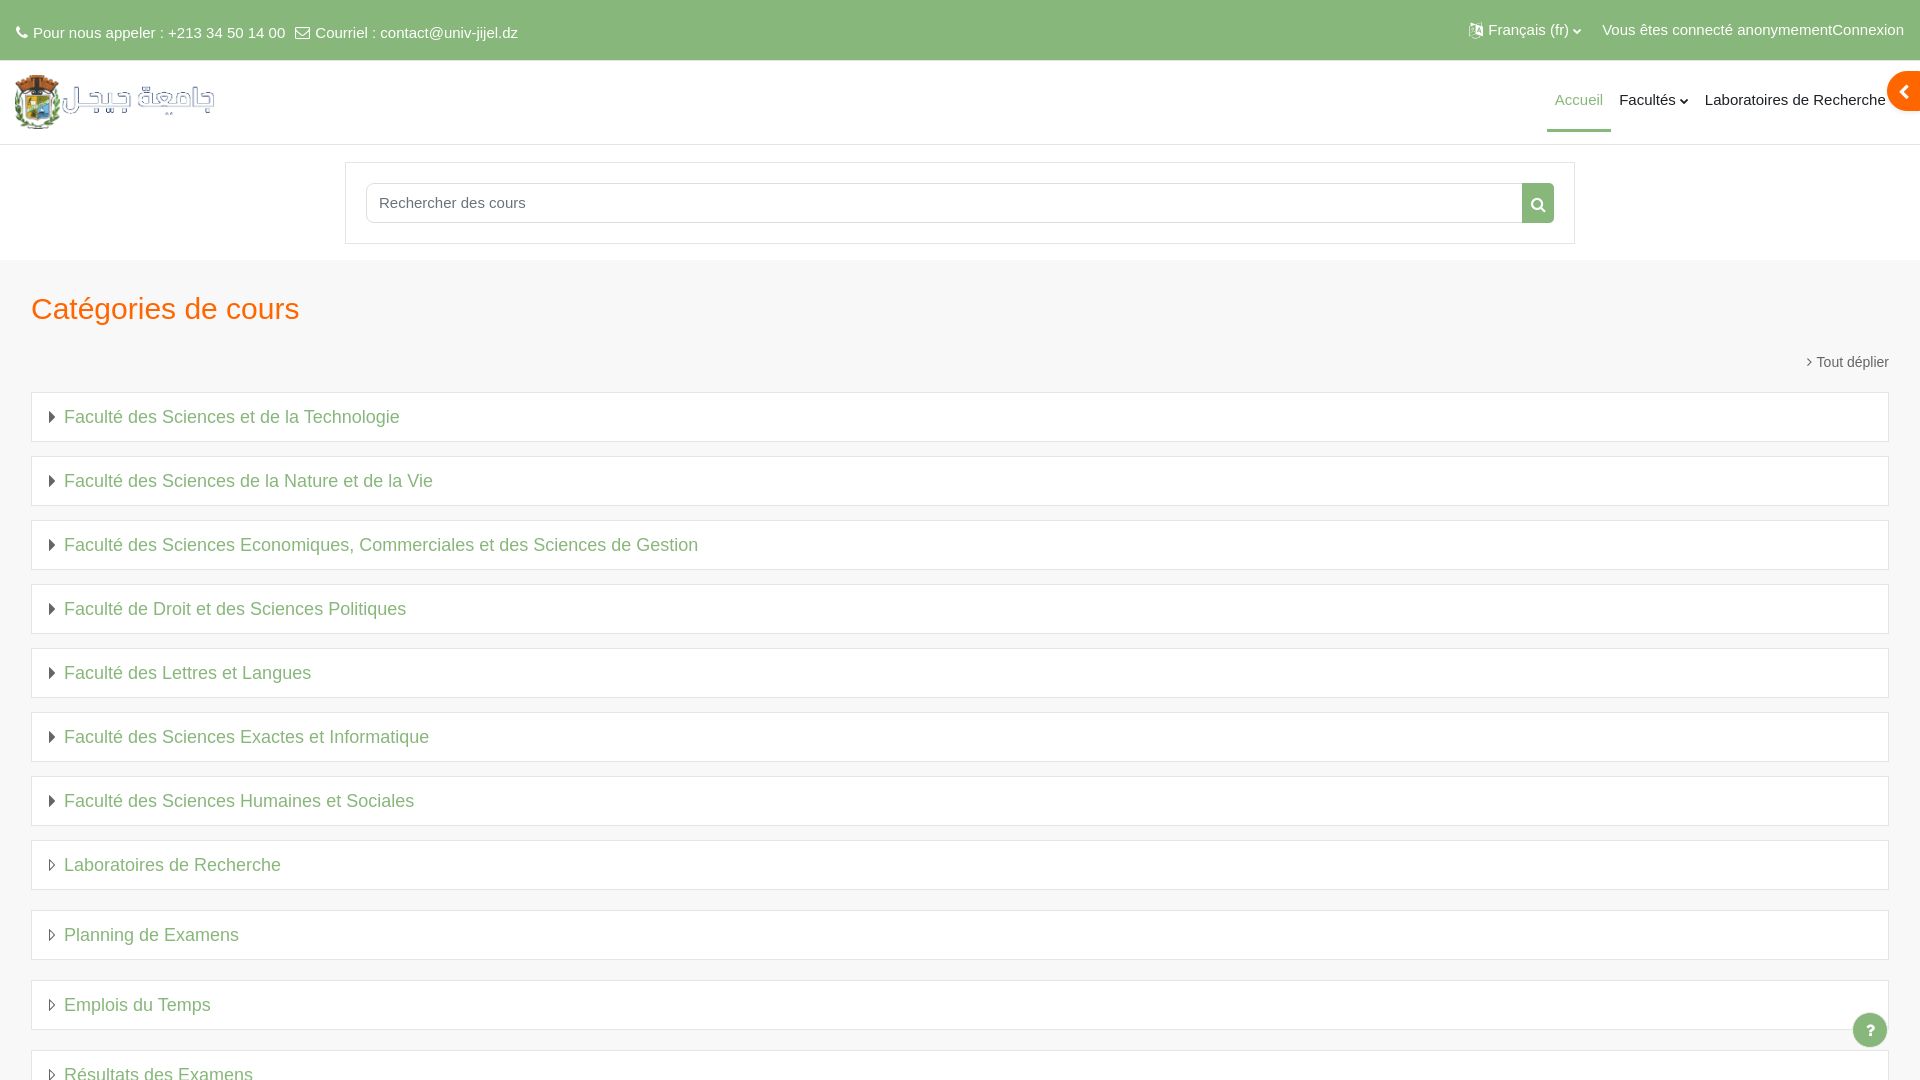The image size is (1920, 1080).
Task: Open the Facultés dropdown menu
Action: 1654,100
